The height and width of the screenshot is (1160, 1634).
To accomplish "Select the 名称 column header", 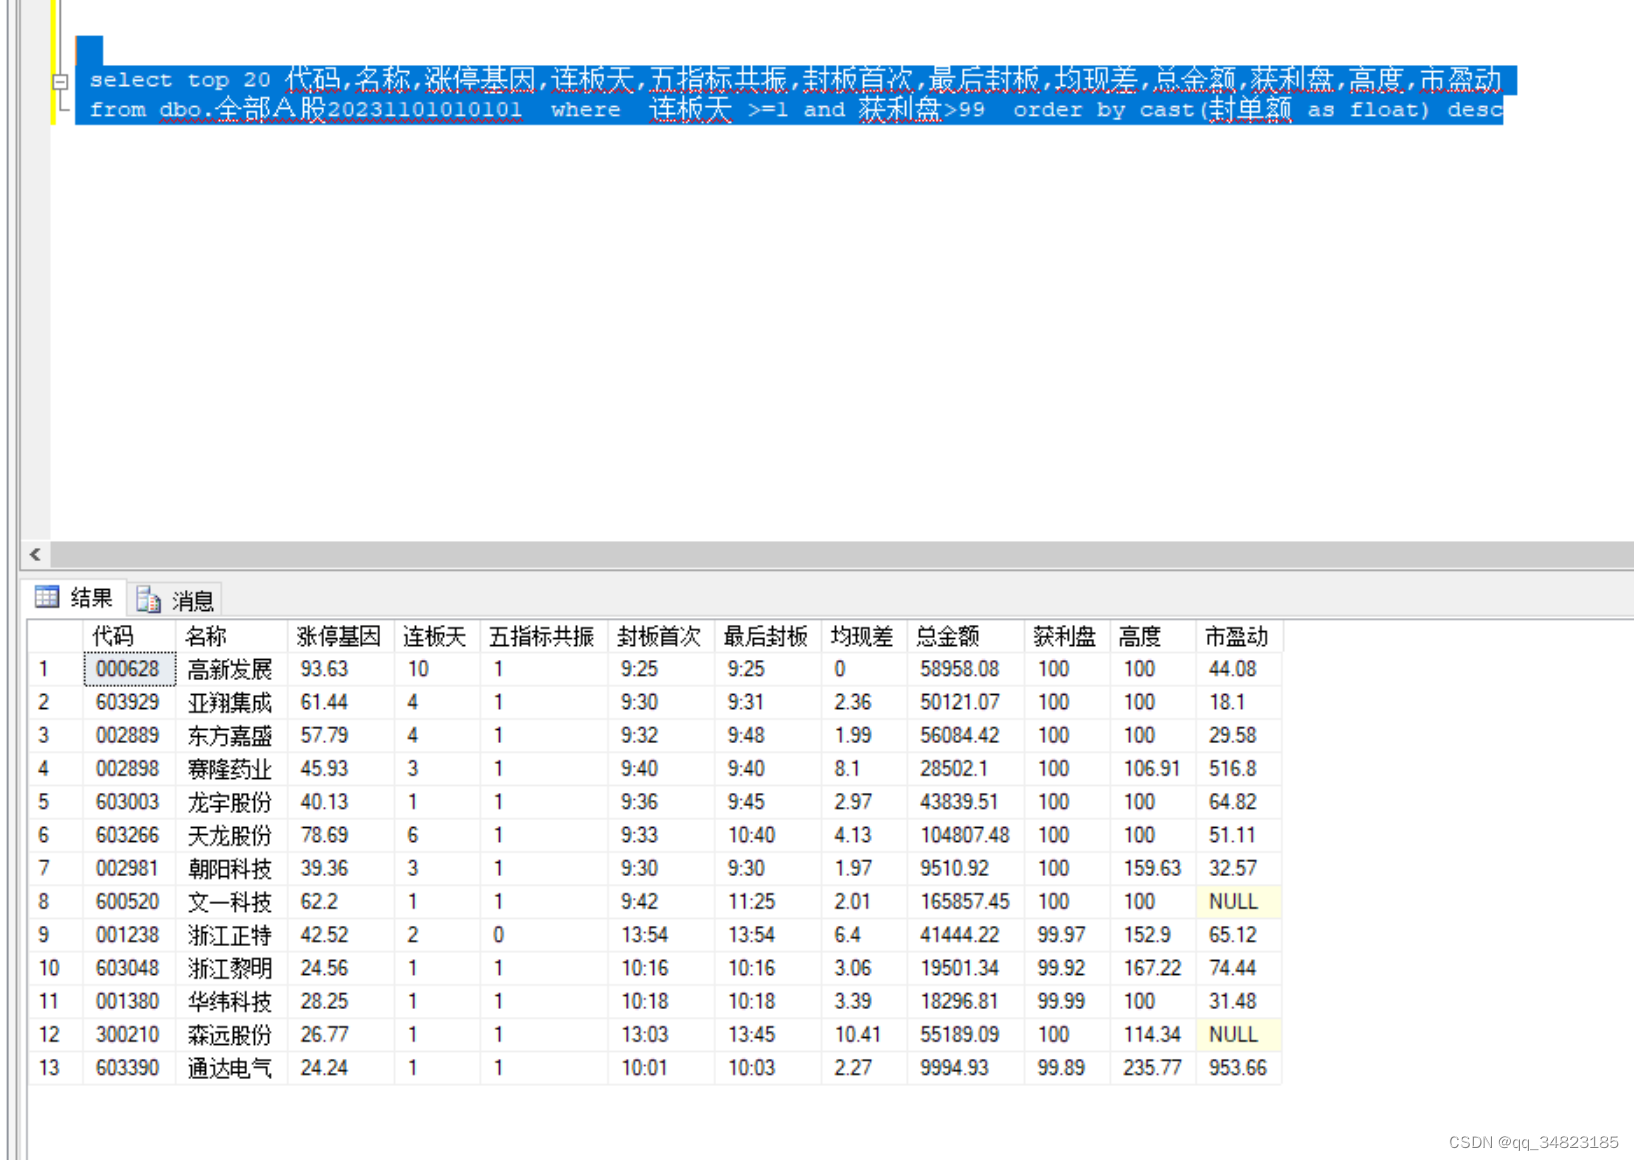I will (x=233, y=636).
